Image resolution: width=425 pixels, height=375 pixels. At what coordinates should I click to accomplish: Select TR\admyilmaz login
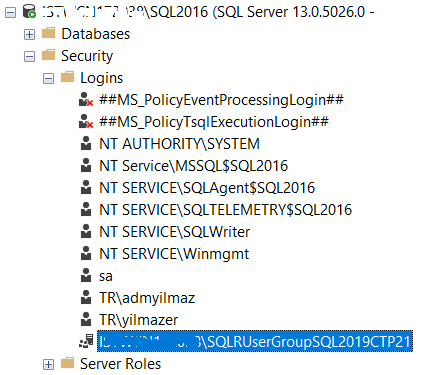(147, 298)
